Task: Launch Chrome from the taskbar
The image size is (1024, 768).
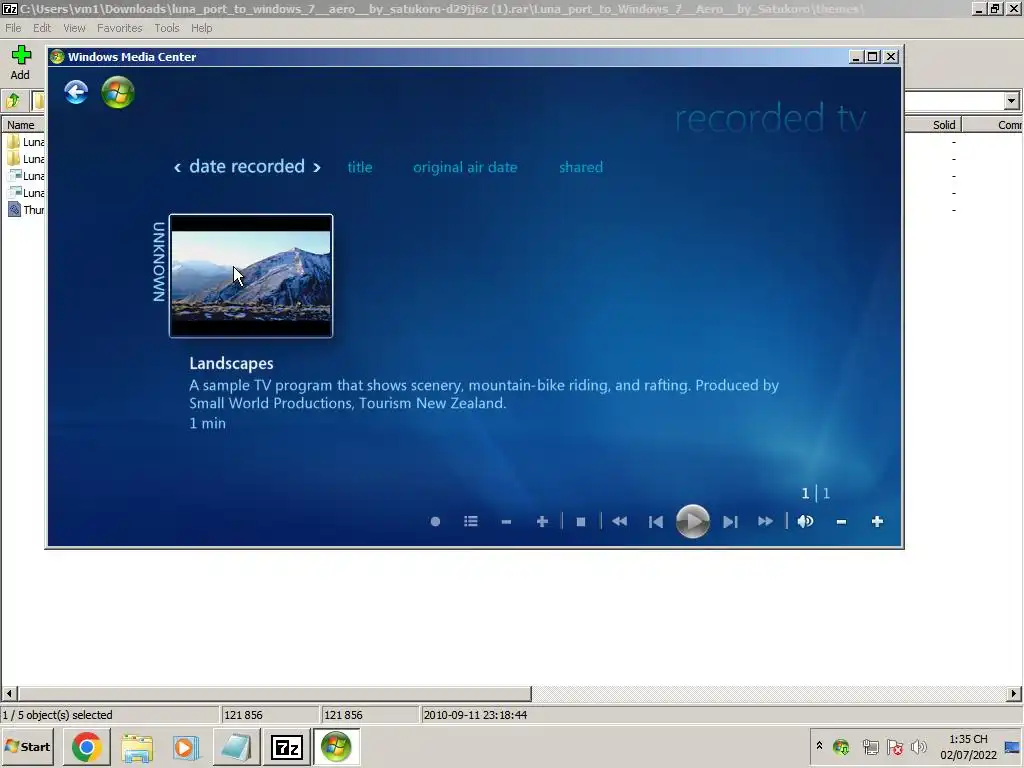Action: click(x=87, y=747)
